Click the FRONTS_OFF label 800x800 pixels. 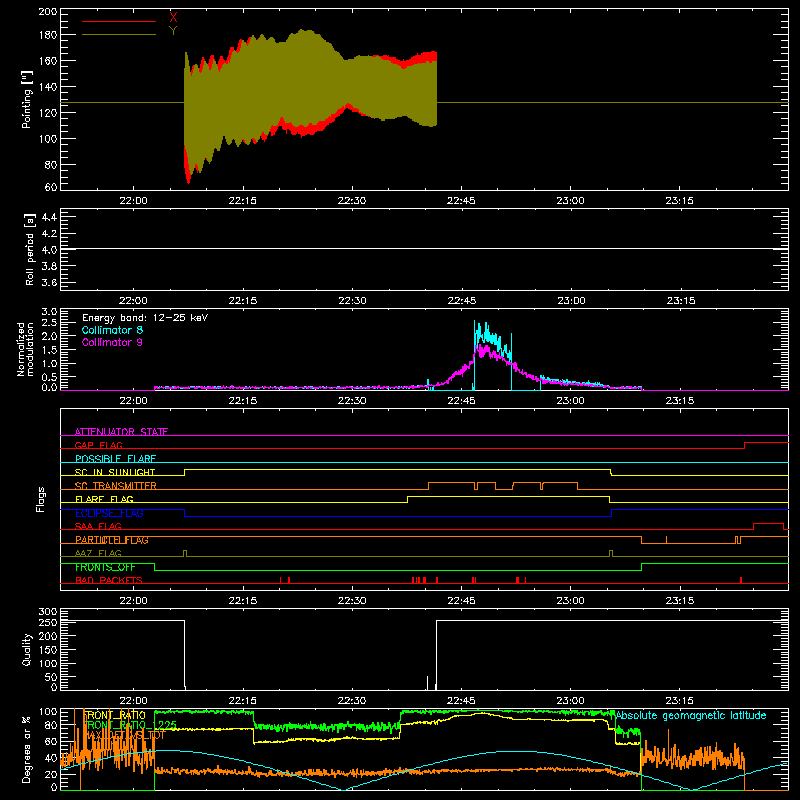[105, 567]
